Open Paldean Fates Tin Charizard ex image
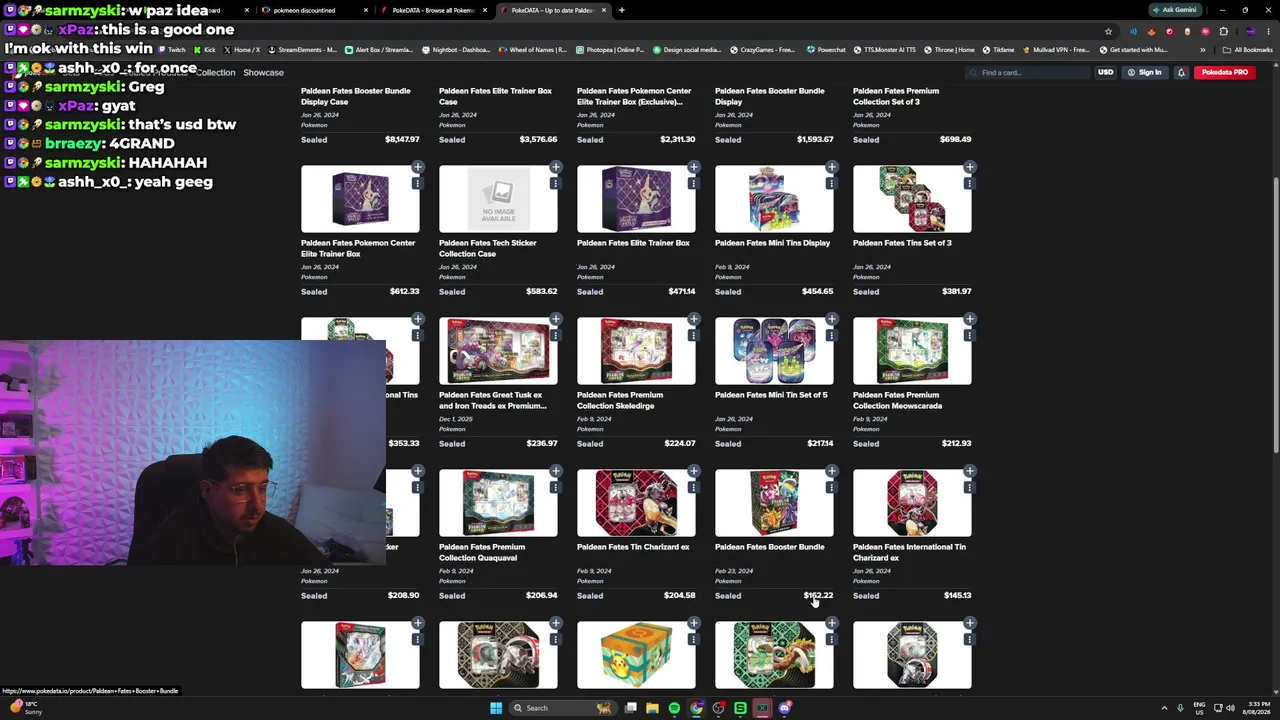This screenshot has height=720, width=1280. coord(636,503)
